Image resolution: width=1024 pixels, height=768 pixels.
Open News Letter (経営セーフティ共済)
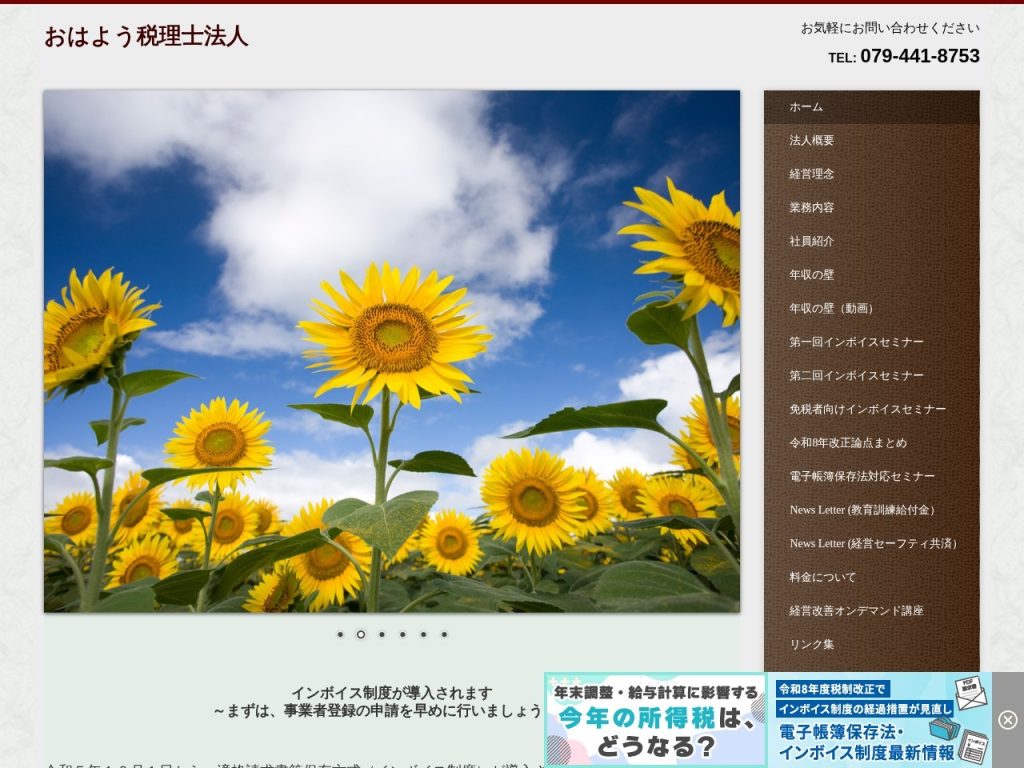[872, 544]
